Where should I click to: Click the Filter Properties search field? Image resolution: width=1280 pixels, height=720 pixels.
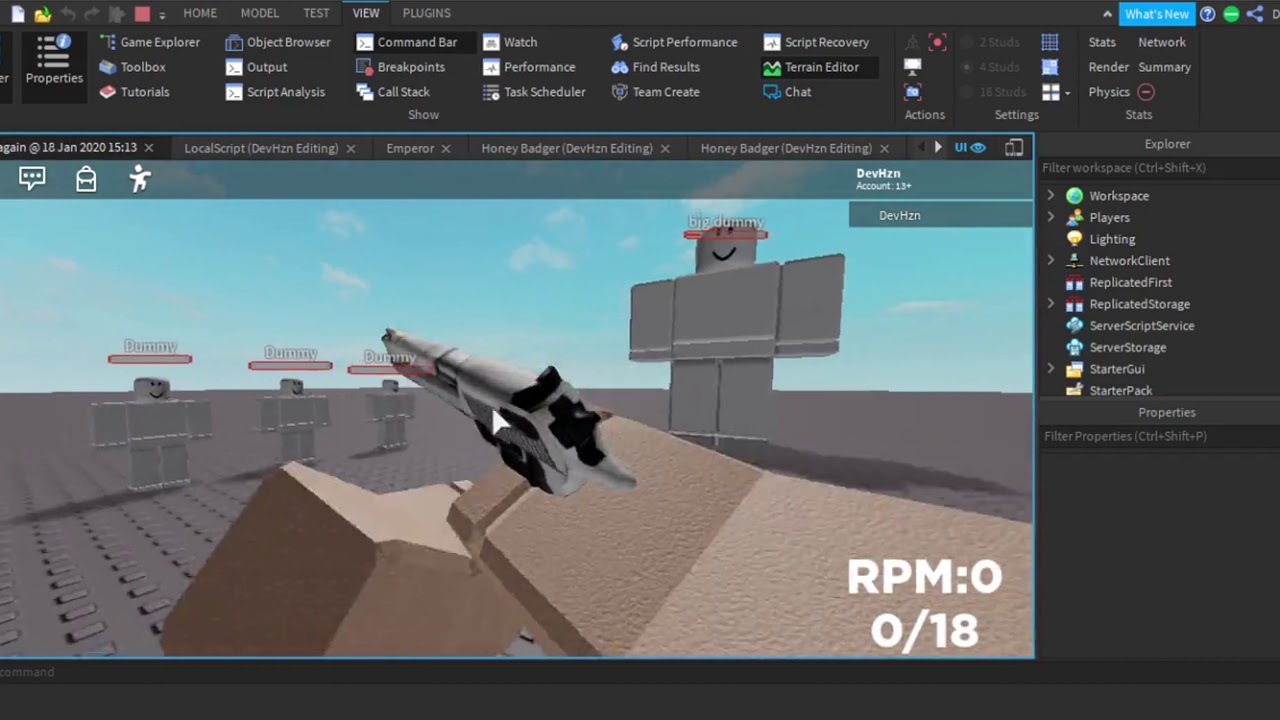pyautogui.click(x=1158, y=436)
